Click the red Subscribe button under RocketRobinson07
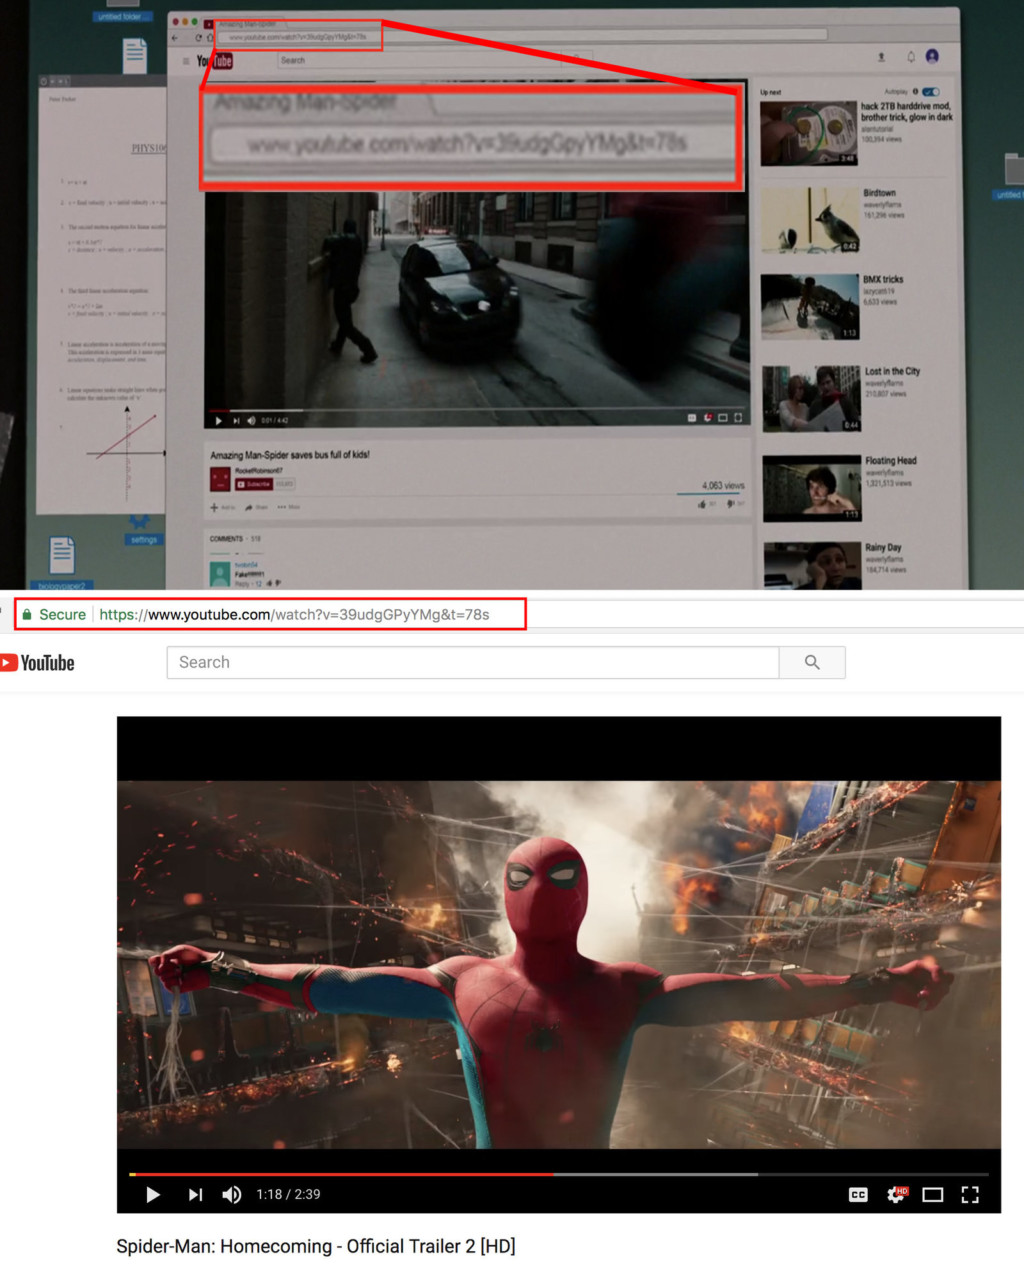 pyautogui.click(x=254, y=484)
